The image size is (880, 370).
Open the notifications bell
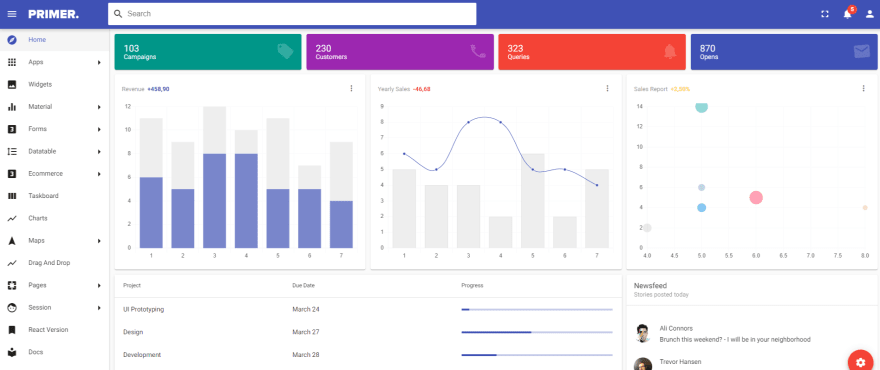847,14
